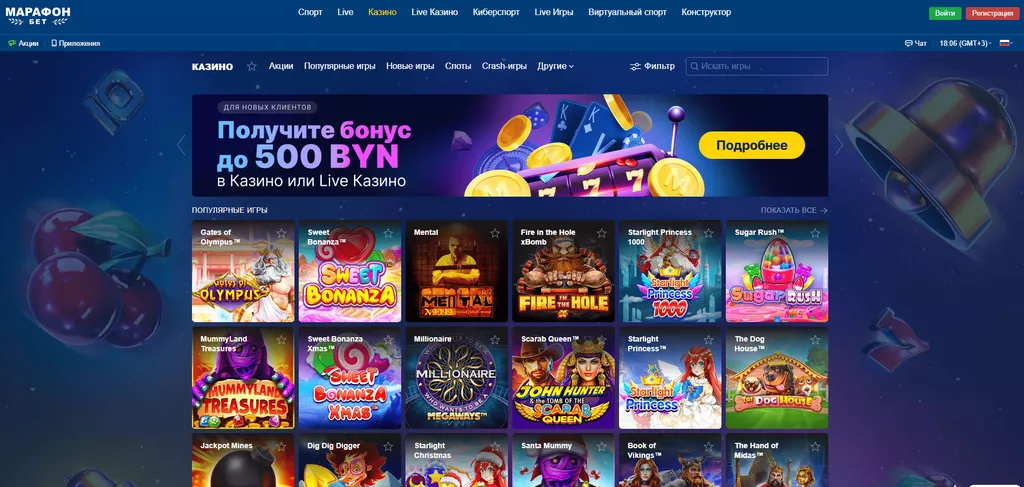Open the Sweet Bonanza game thumbnail
The height and width of the screenshot is (487, 1024).
350,271
